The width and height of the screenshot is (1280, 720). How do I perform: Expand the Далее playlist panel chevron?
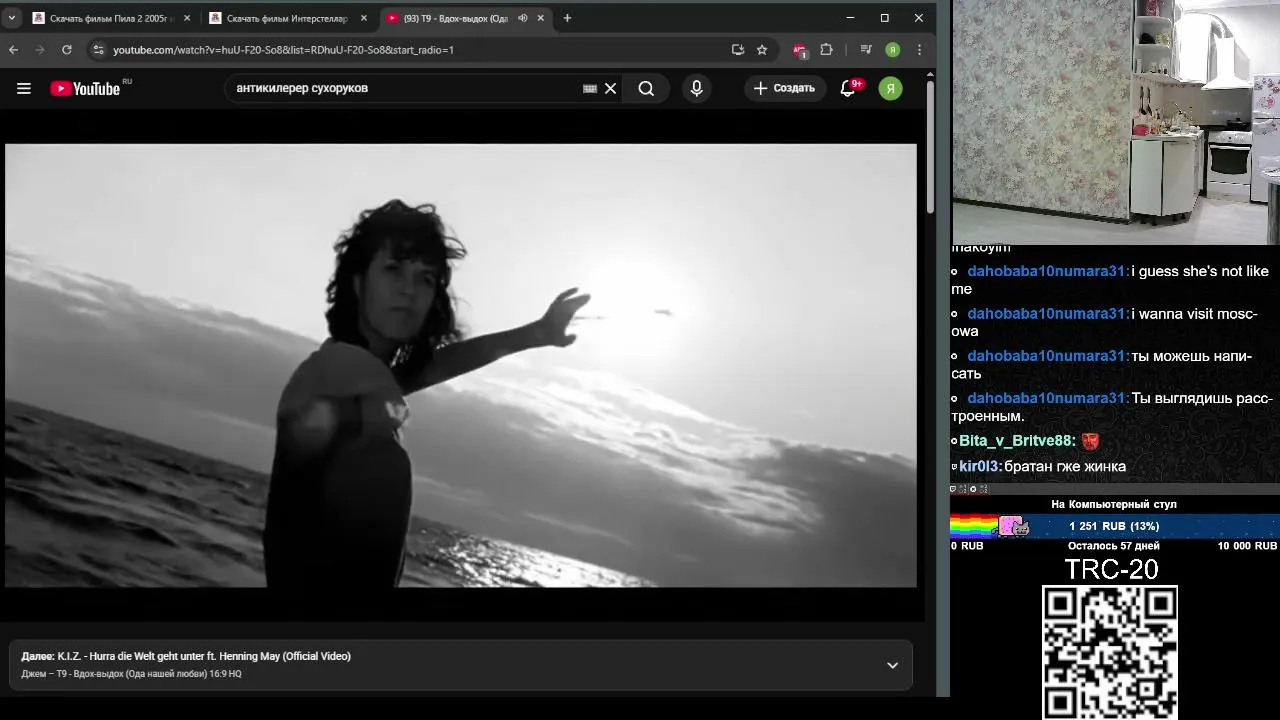(x=892, y=665)
